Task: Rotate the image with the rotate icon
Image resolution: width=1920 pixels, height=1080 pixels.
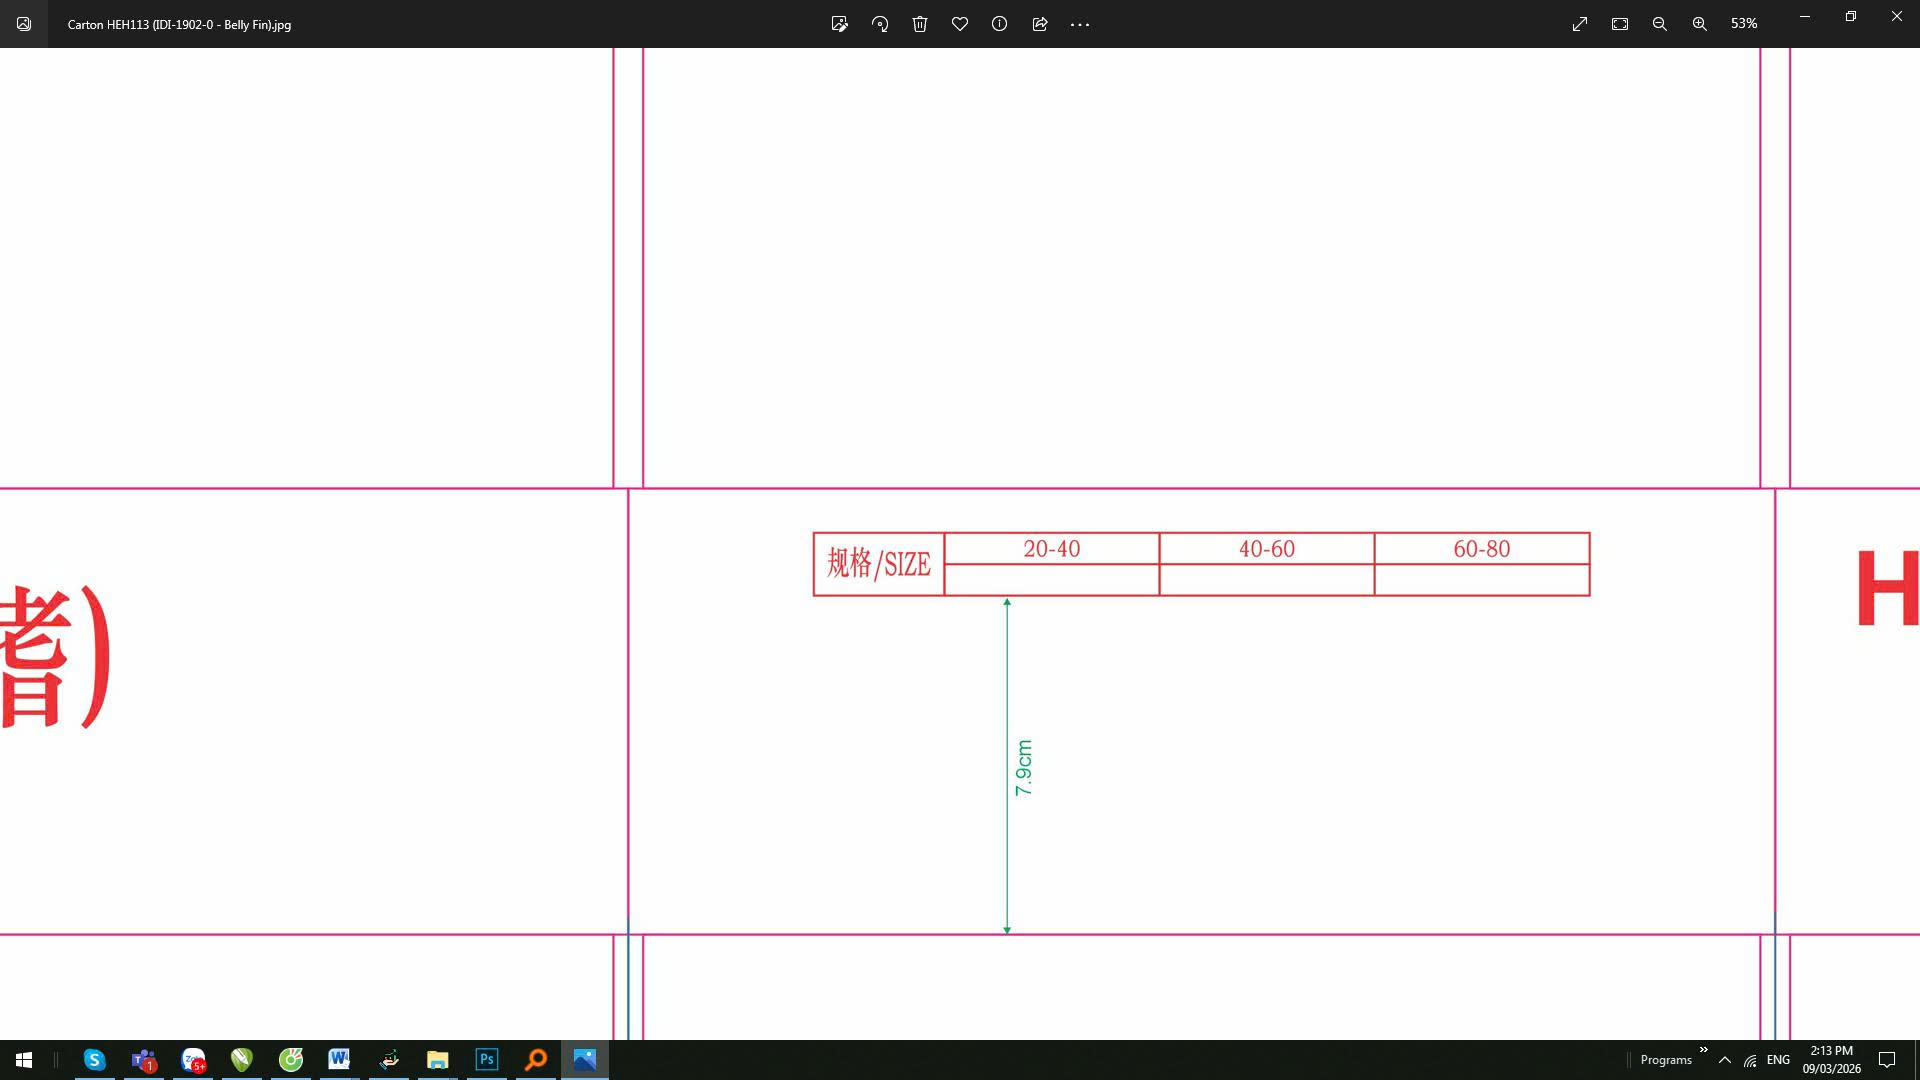Action: [x=880, y=24]
